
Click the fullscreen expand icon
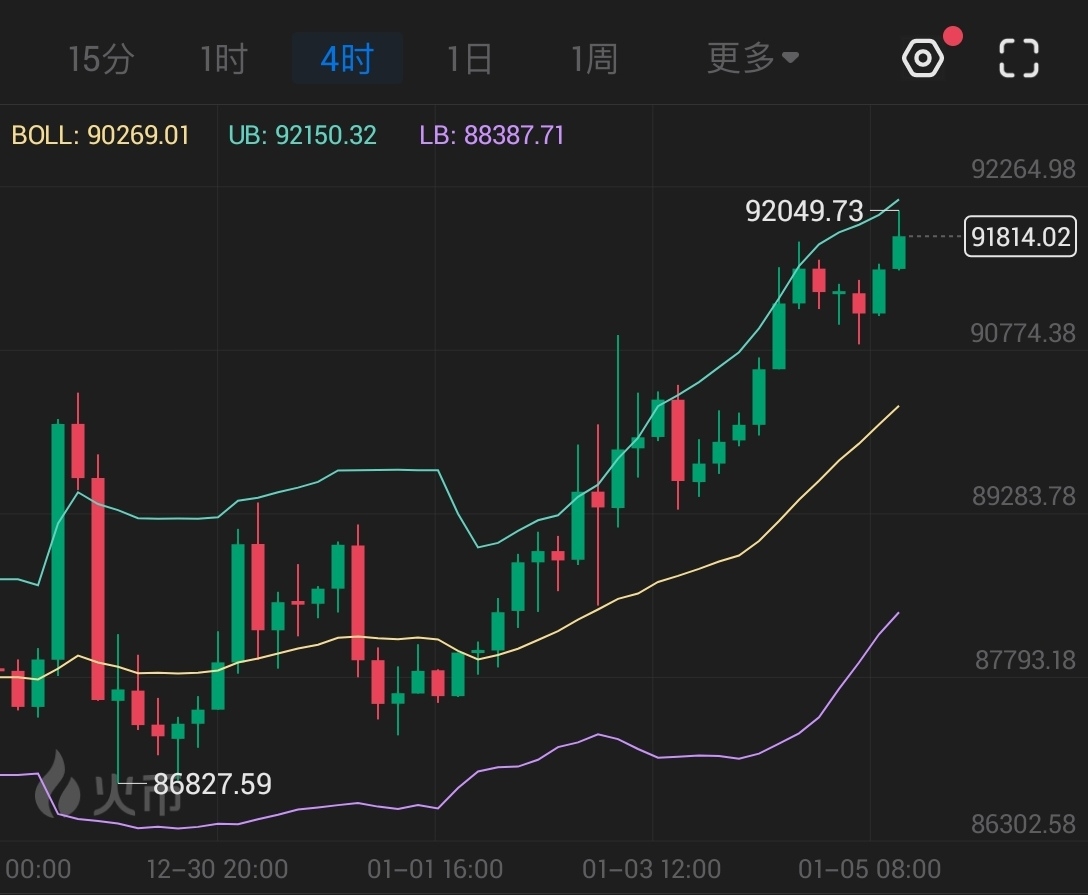click(1019, 58)
